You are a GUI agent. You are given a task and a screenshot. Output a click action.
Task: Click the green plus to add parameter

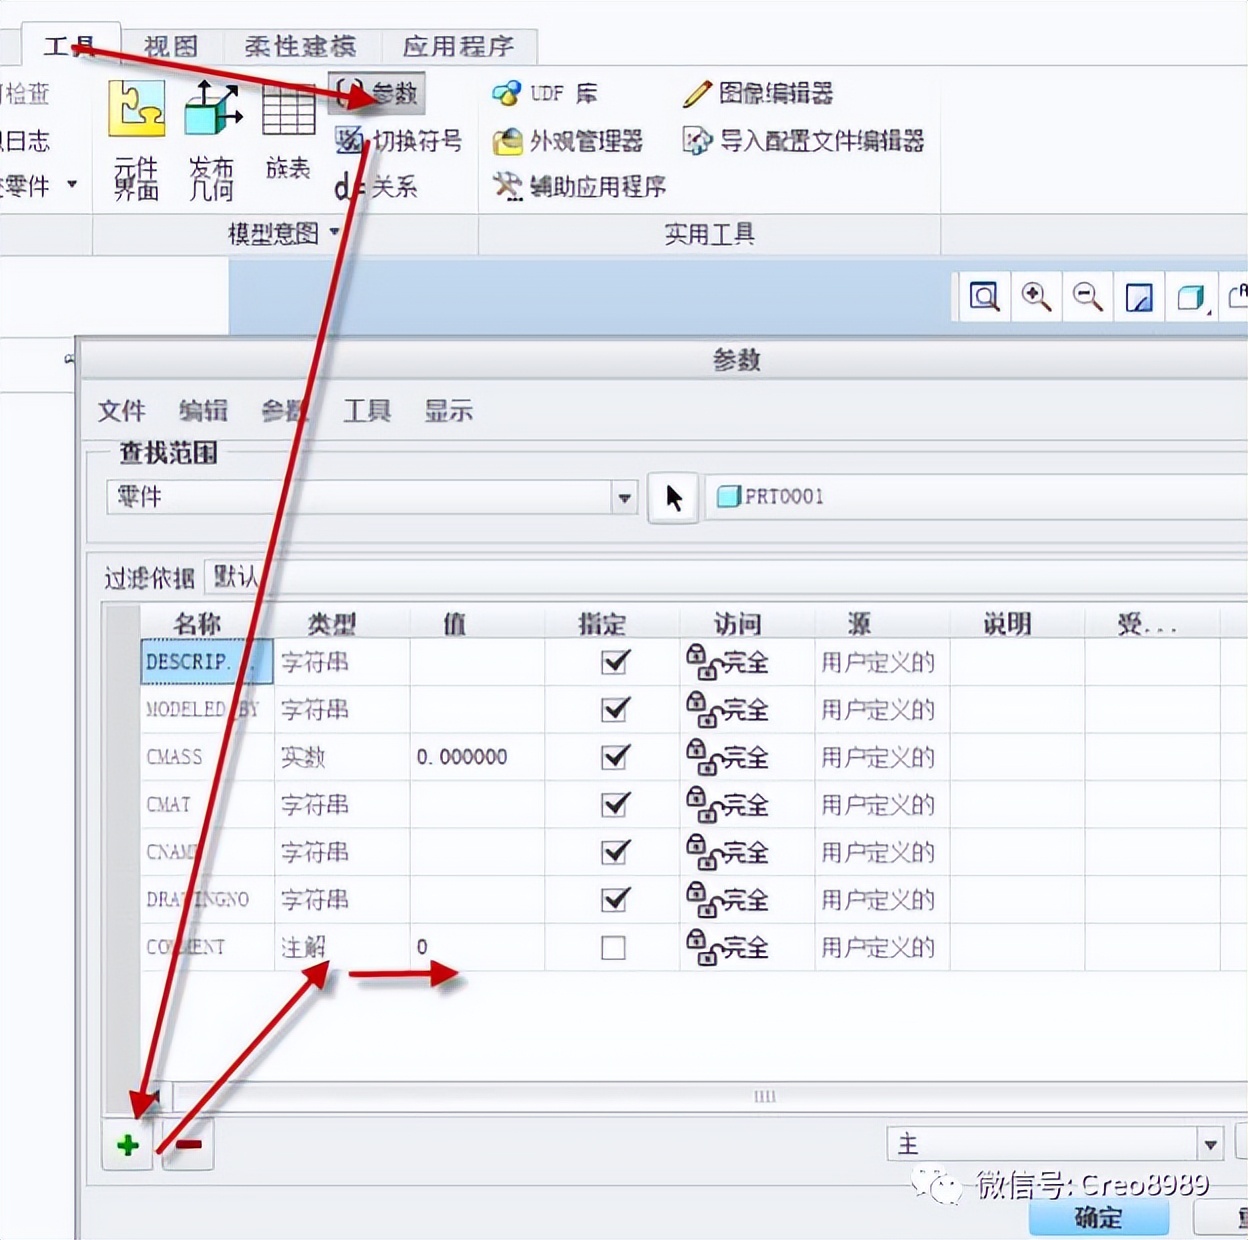pyautogui.click(x=127, y=1146)
